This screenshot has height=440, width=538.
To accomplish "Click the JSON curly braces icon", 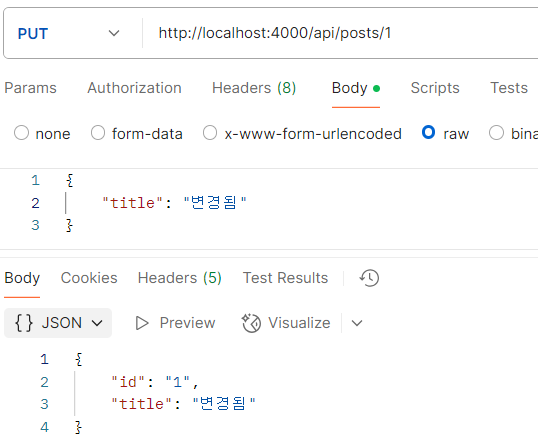I will [24, 323].
